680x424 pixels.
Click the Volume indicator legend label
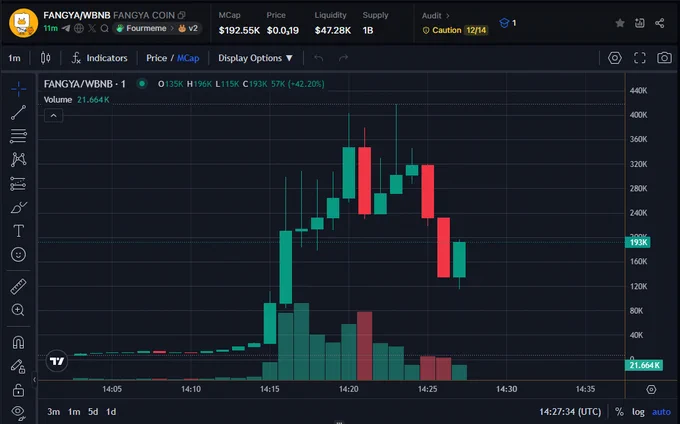point(58,100)
